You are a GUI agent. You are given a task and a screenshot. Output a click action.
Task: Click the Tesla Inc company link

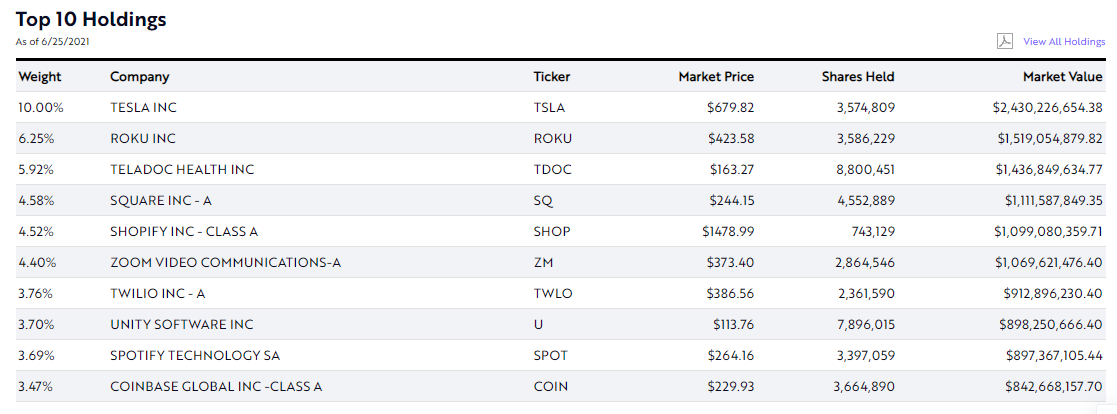coord(143,107)
